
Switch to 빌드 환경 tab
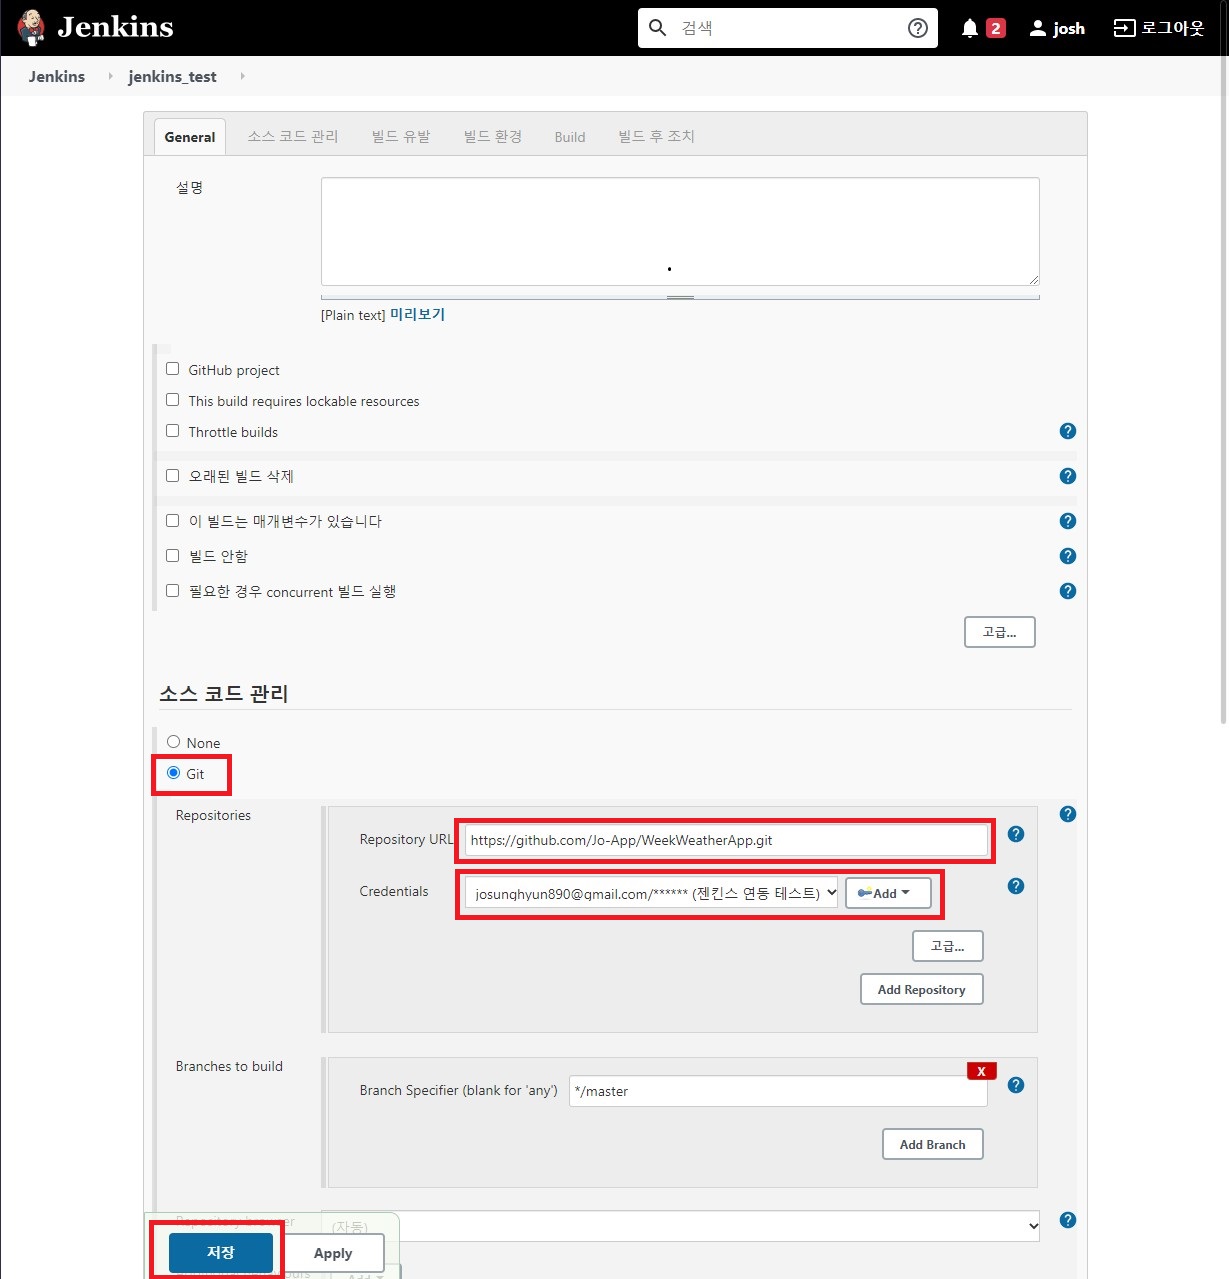point(493,137)
